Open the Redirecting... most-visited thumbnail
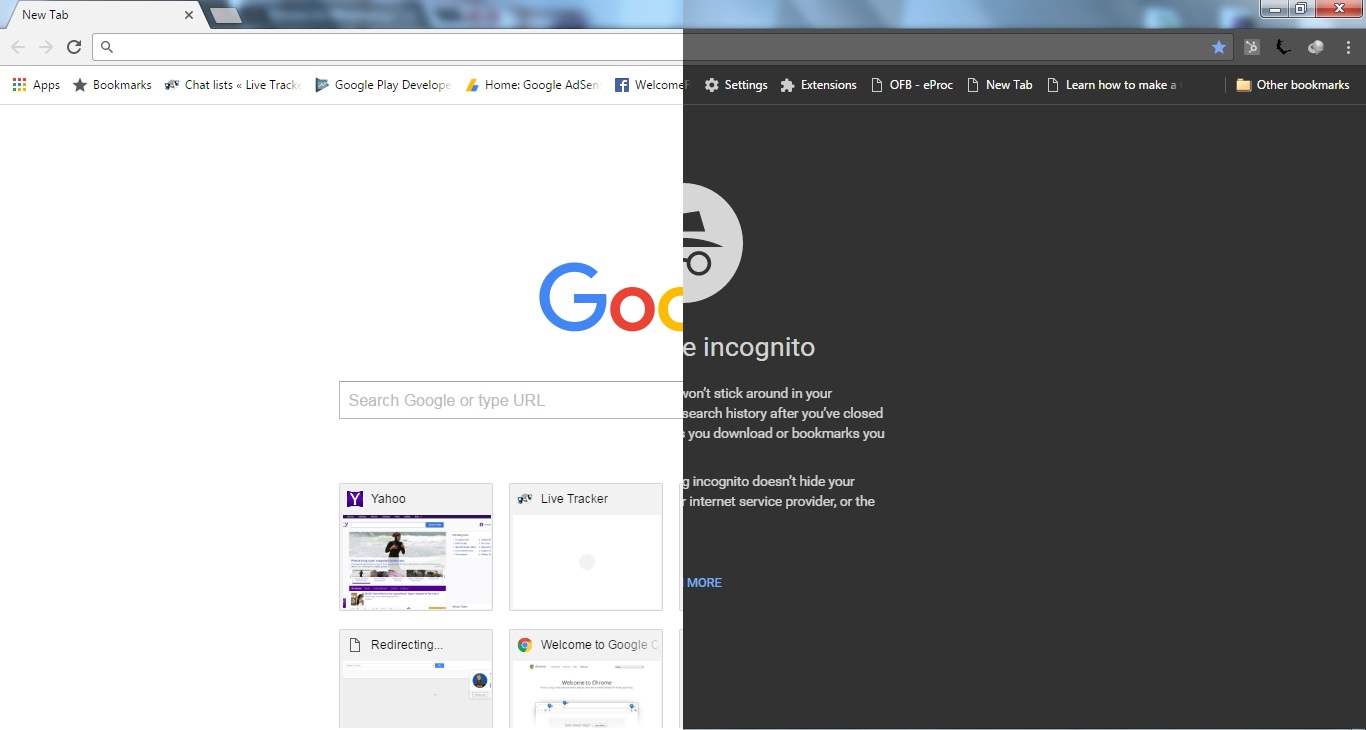This screenshot has height=730, width=1366. point(416,680)
